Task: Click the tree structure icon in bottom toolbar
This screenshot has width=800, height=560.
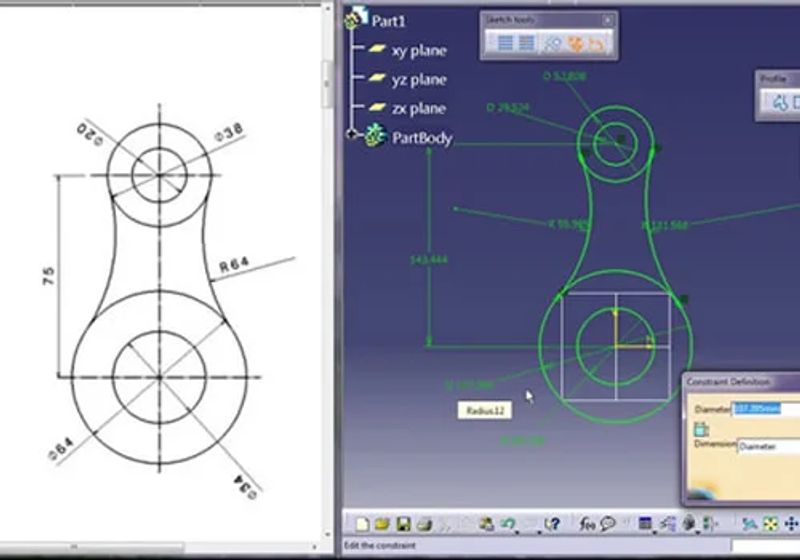Action: click(667, 524)
